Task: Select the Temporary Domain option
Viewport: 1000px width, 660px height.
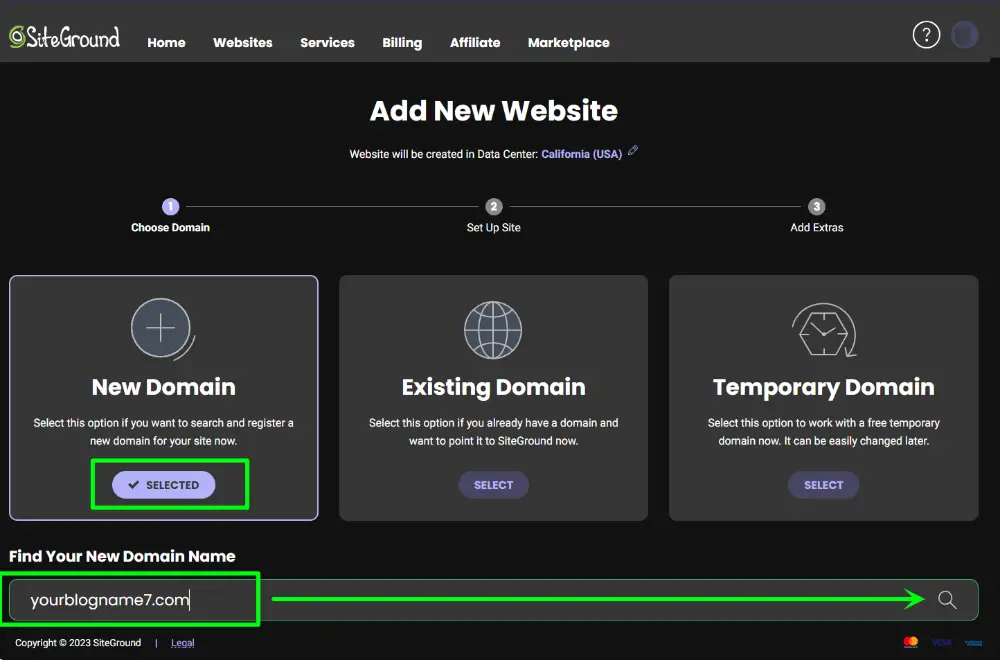Action: click(823, 485)
